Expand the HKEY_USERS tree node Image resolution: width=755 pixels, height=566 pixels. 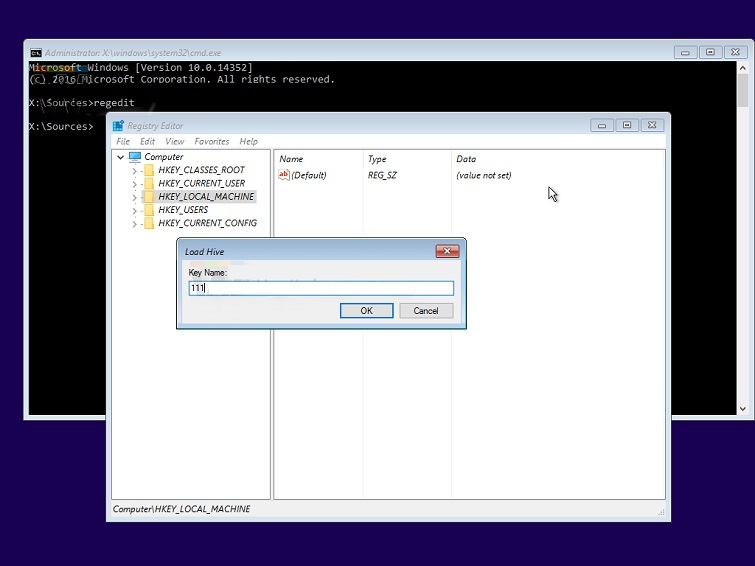coord(135,210)
